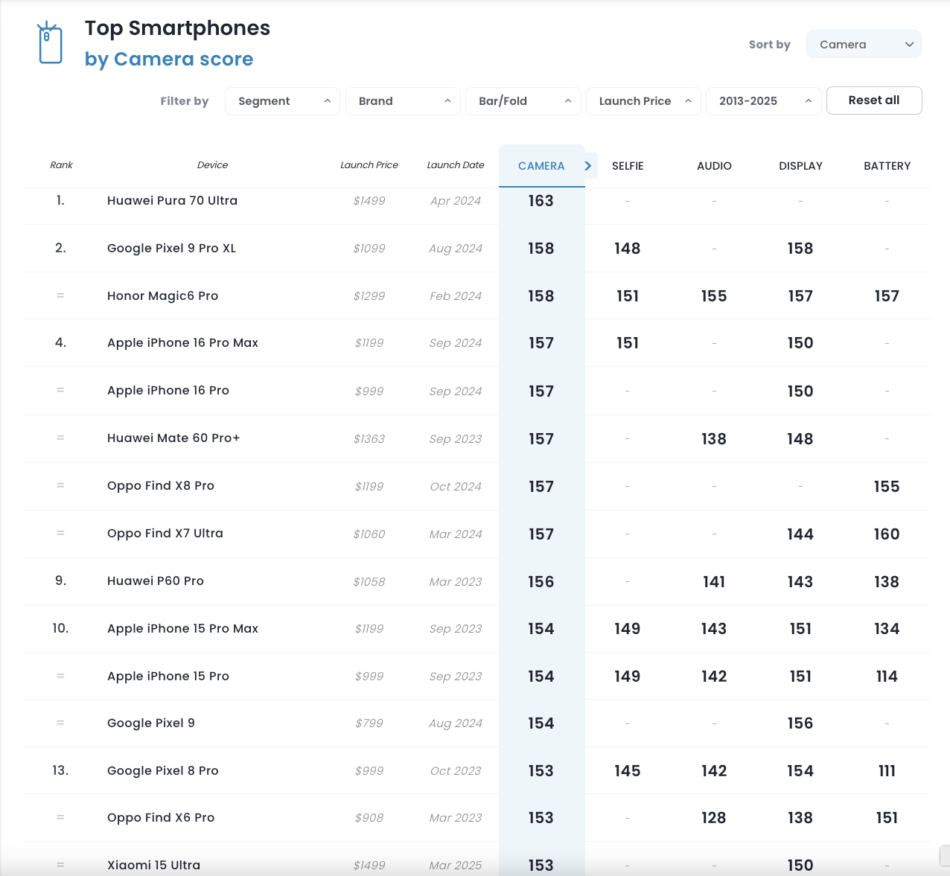
Task: Click the Device column header
Action: [x=212, y=165]
